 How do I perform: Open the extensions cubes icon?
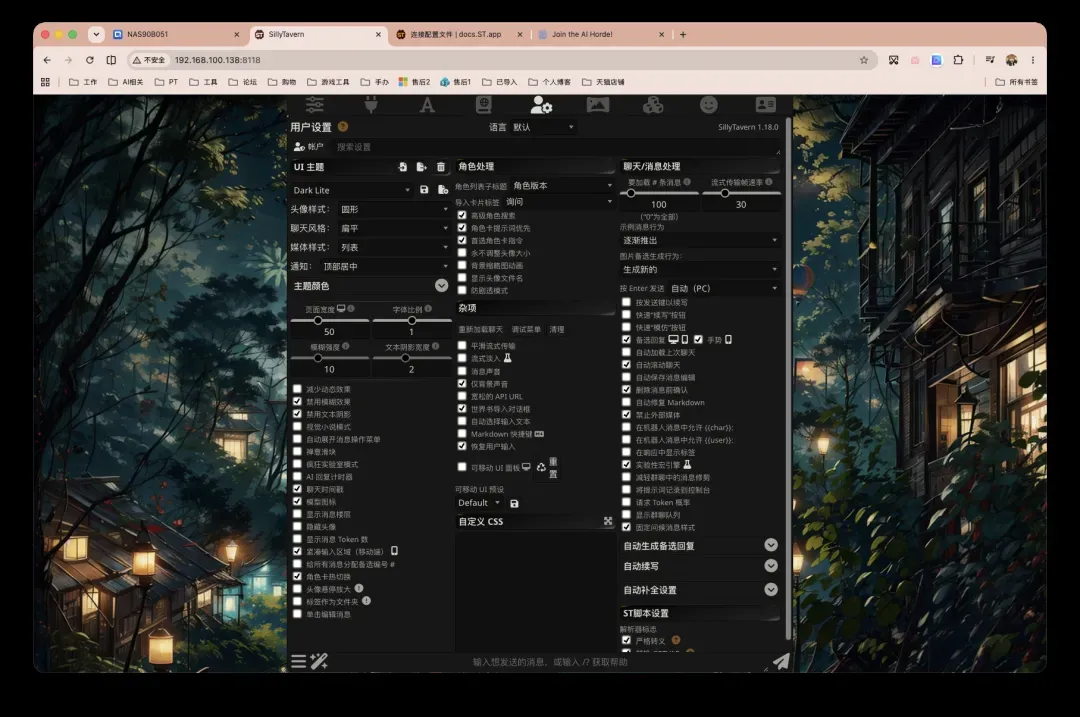653,105
